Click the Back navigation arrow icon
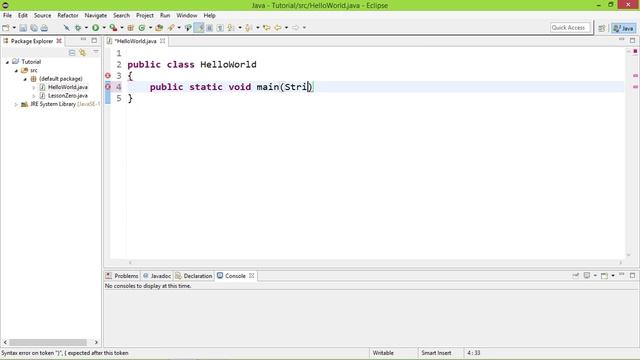Screen dimensions: 640x360 click(x=278, y=28)
